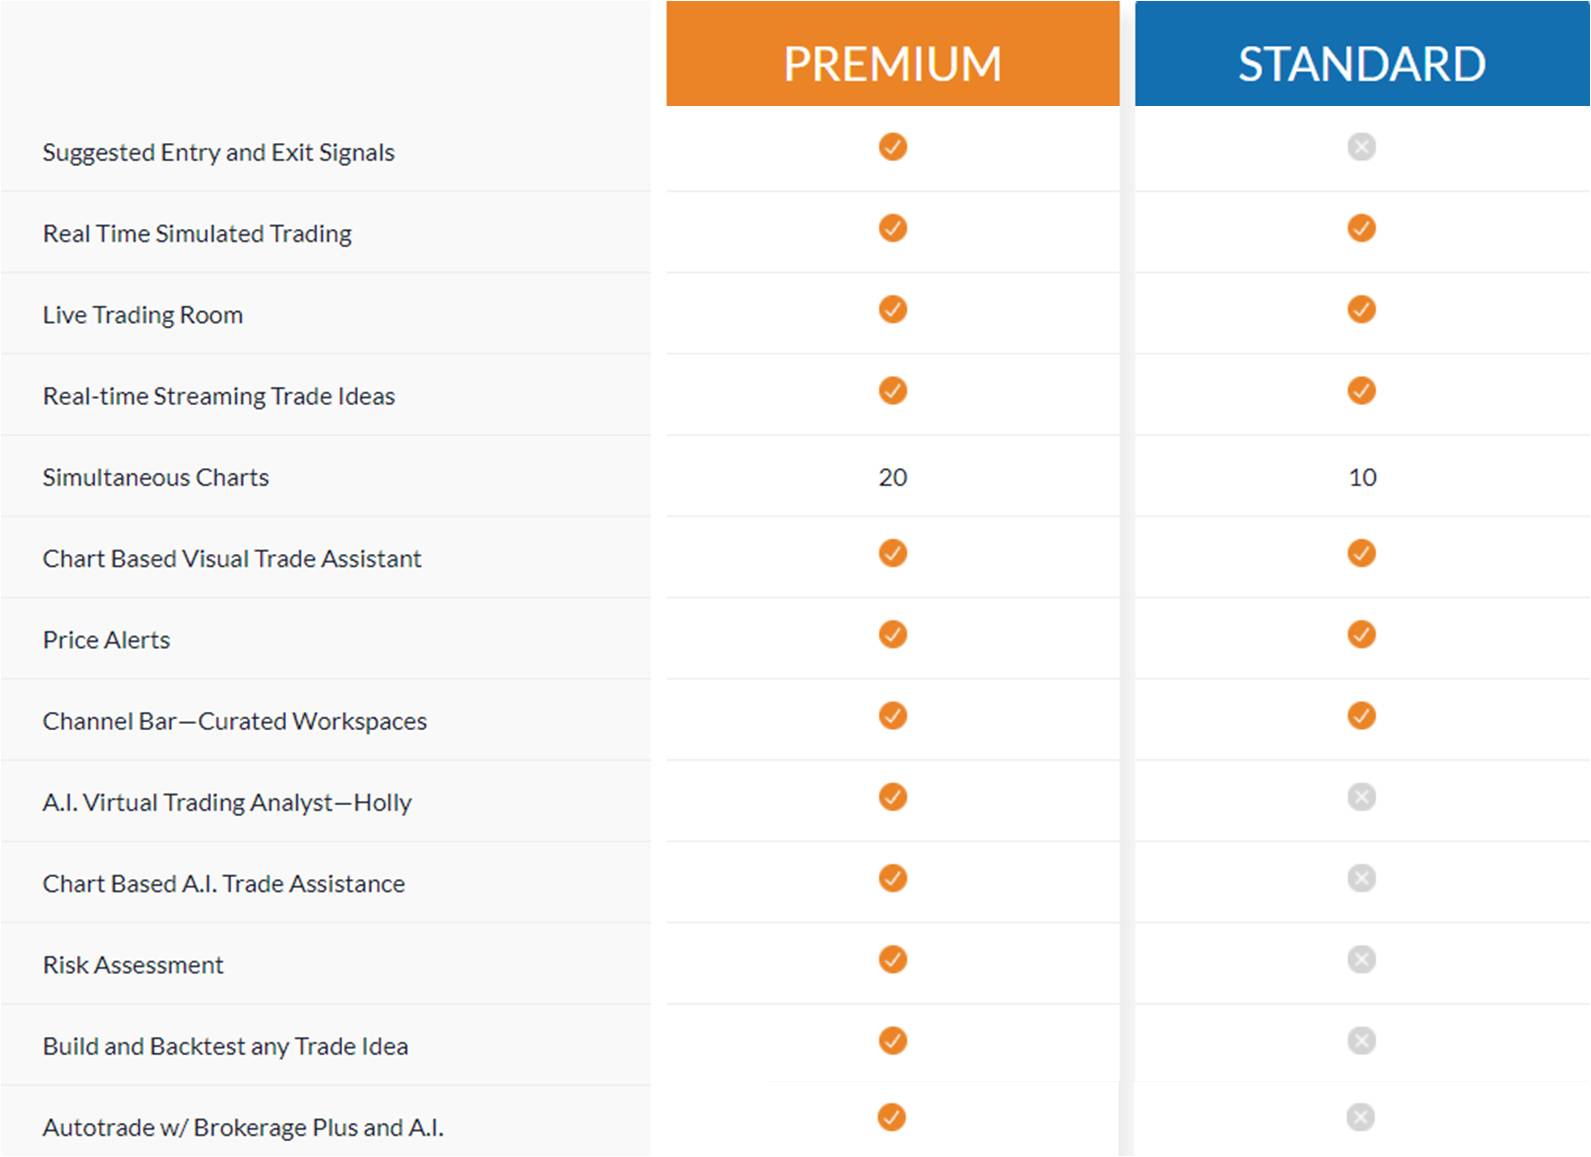This screenshot has height=1157, width=1591.
Task: Click Standard simultaneous charts value 10
Action: (1362, 477)
